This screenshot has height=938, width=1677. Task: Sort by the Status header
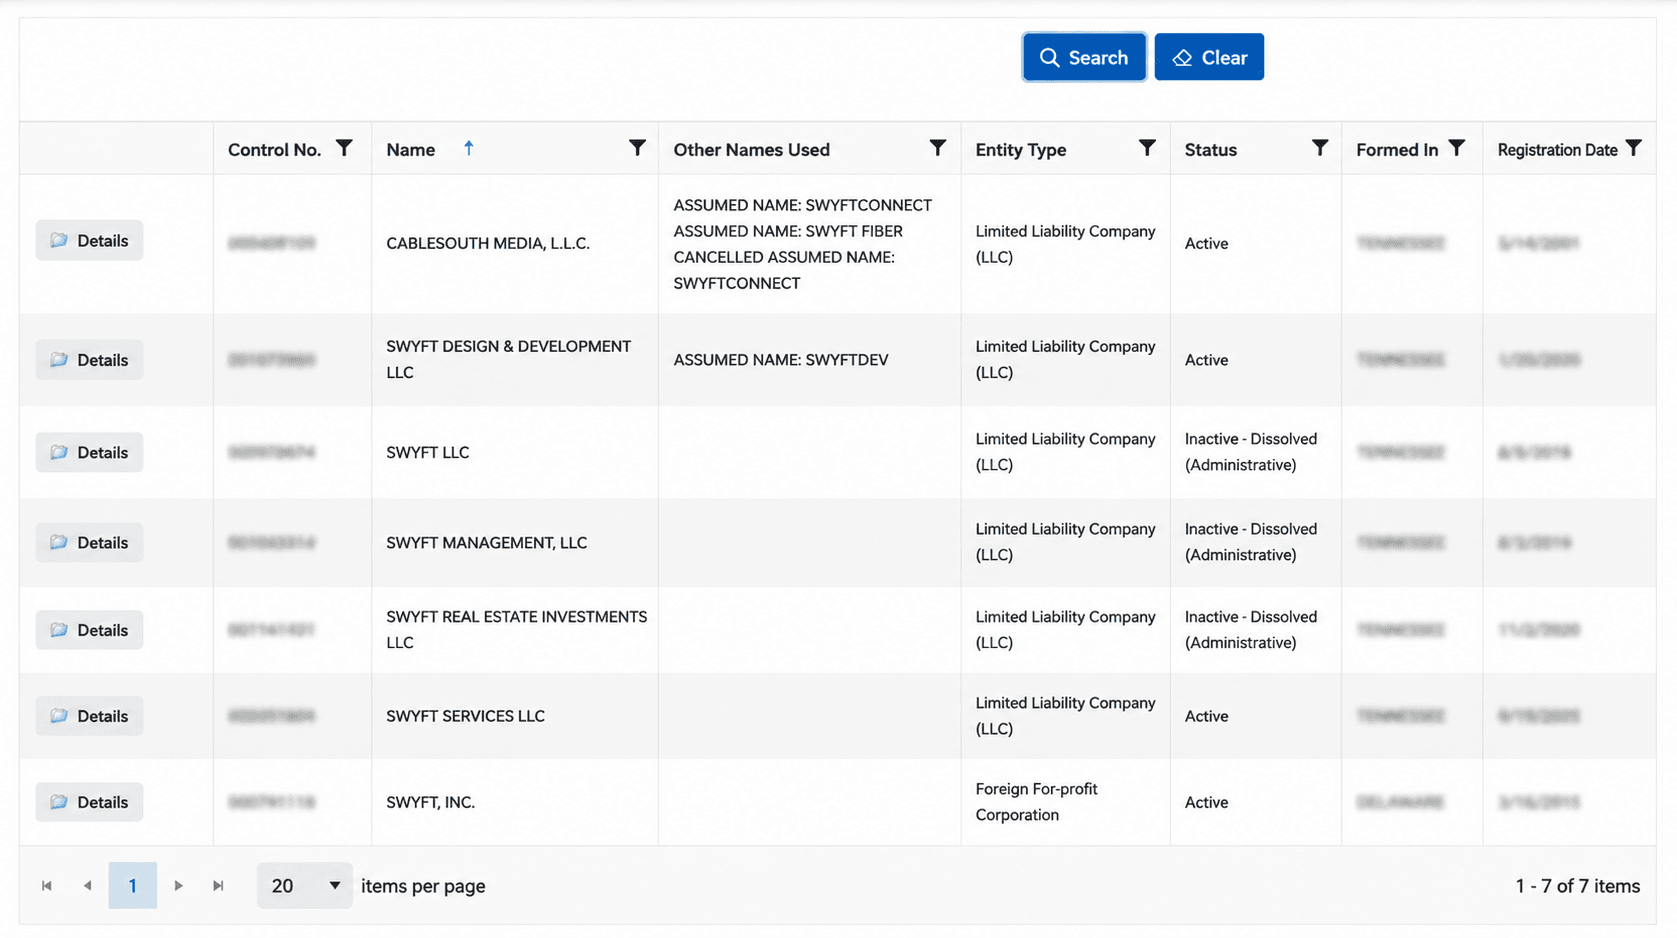[x=1210, y=150]
